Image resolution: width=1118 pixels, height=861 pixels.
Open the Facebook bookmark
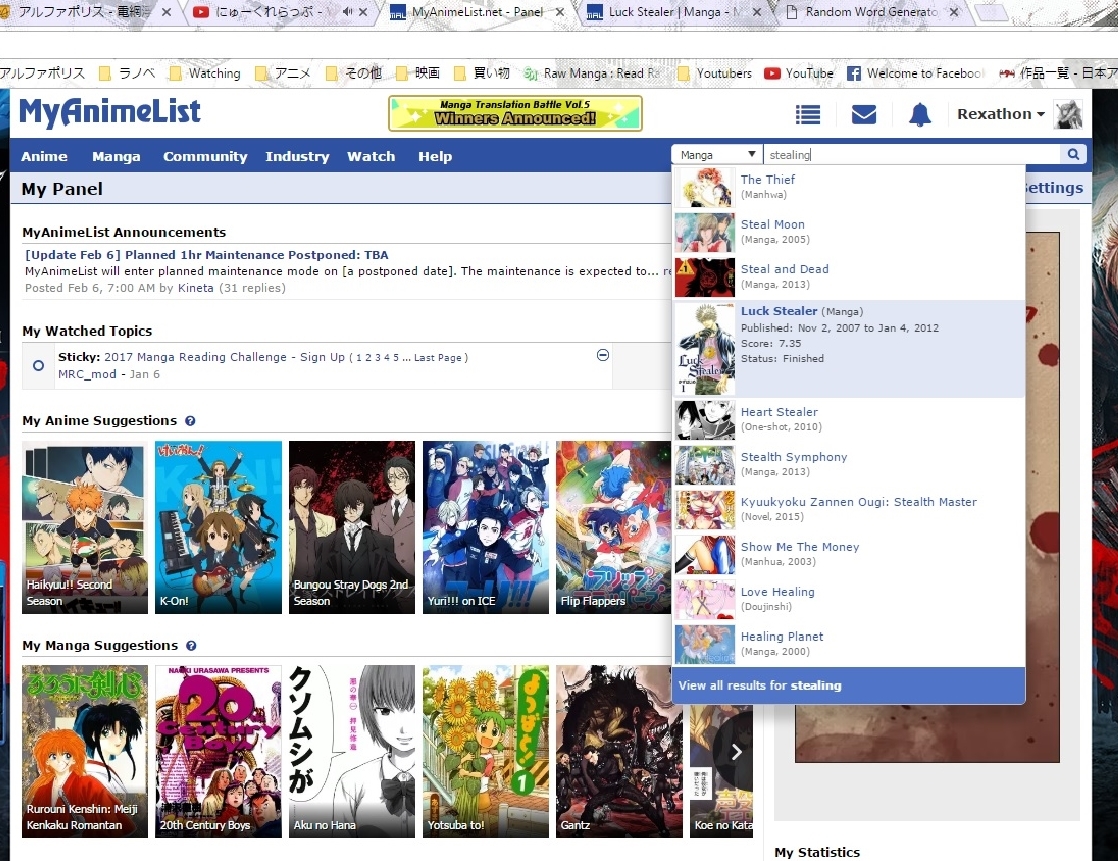(x=914, y=73)
